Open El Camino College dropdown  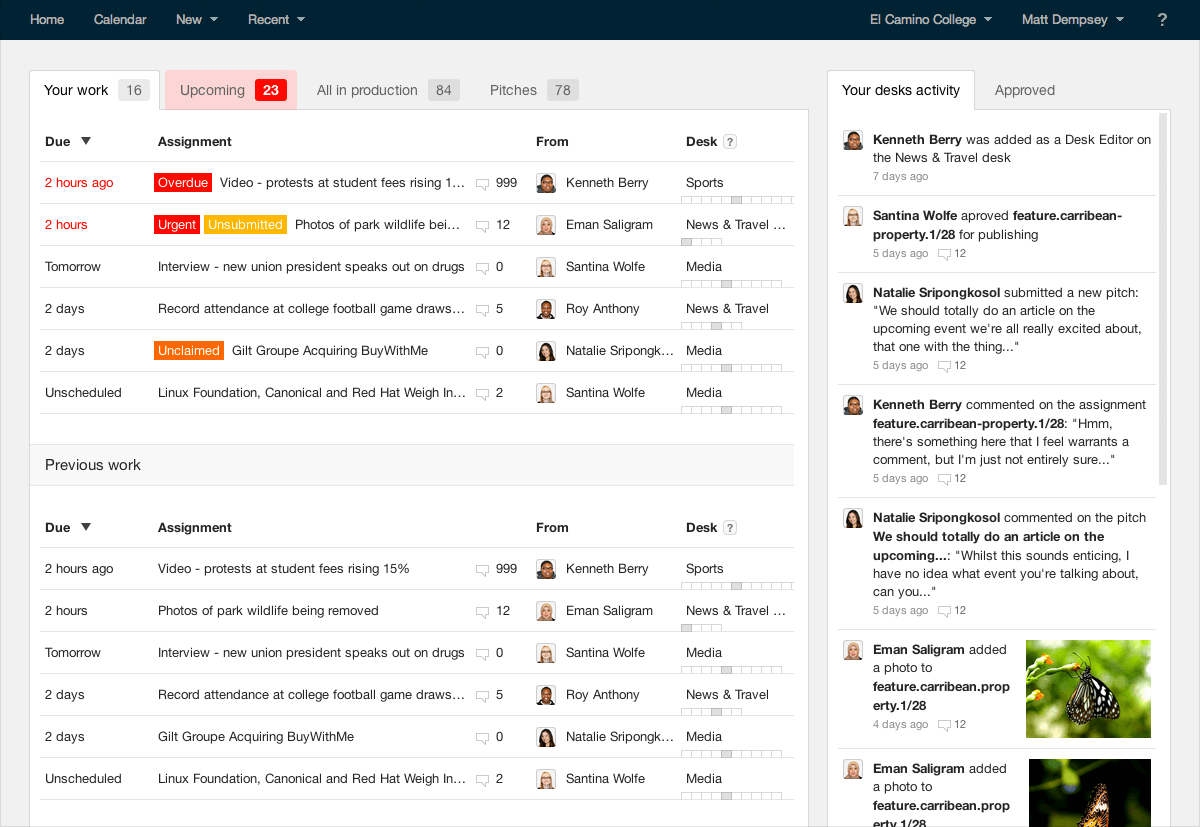[930, 20]
